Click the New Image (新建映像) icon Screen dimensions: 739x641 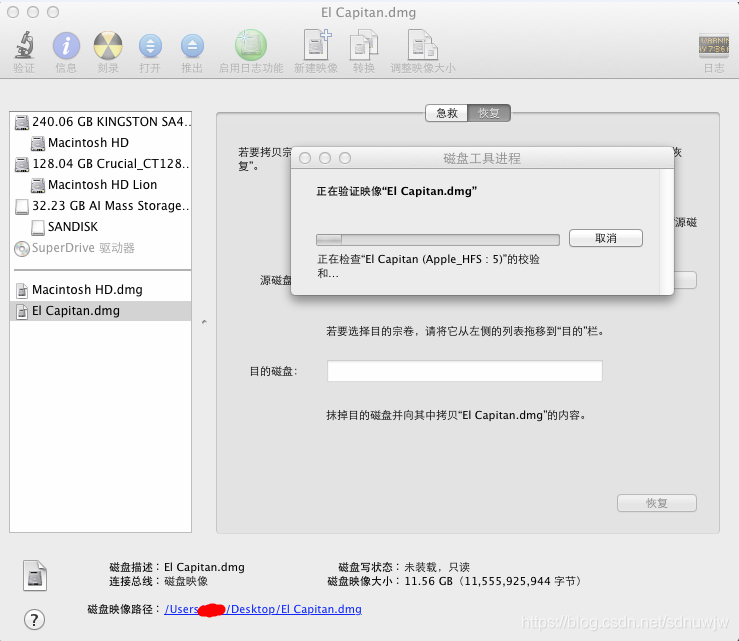point(316,45)
